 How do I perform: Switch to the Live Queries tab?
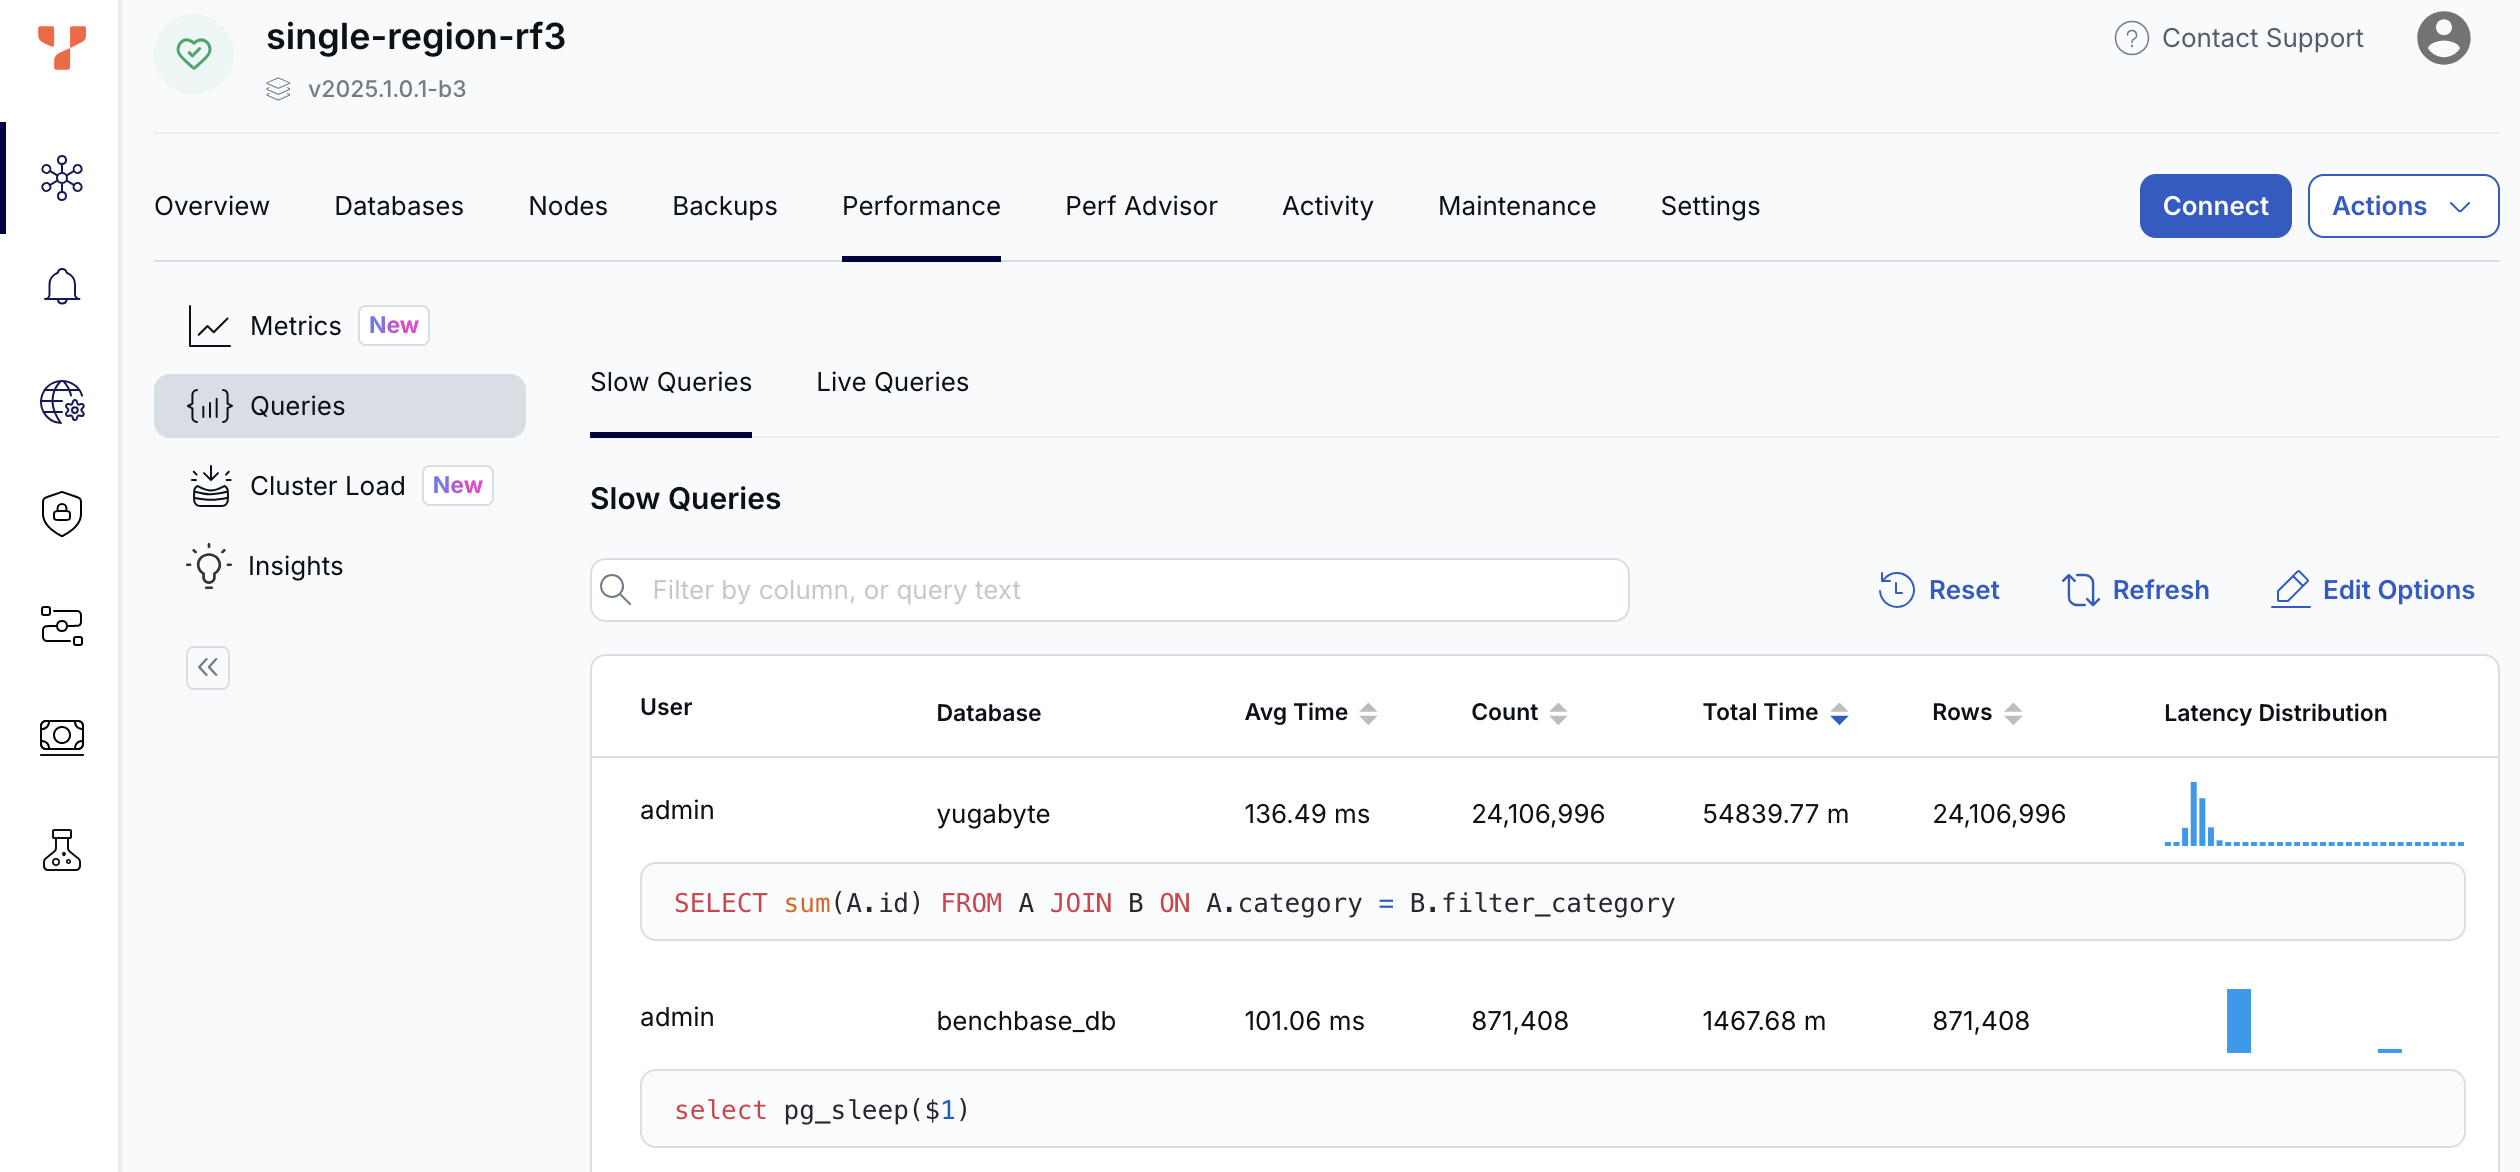[x=891, y=381]
